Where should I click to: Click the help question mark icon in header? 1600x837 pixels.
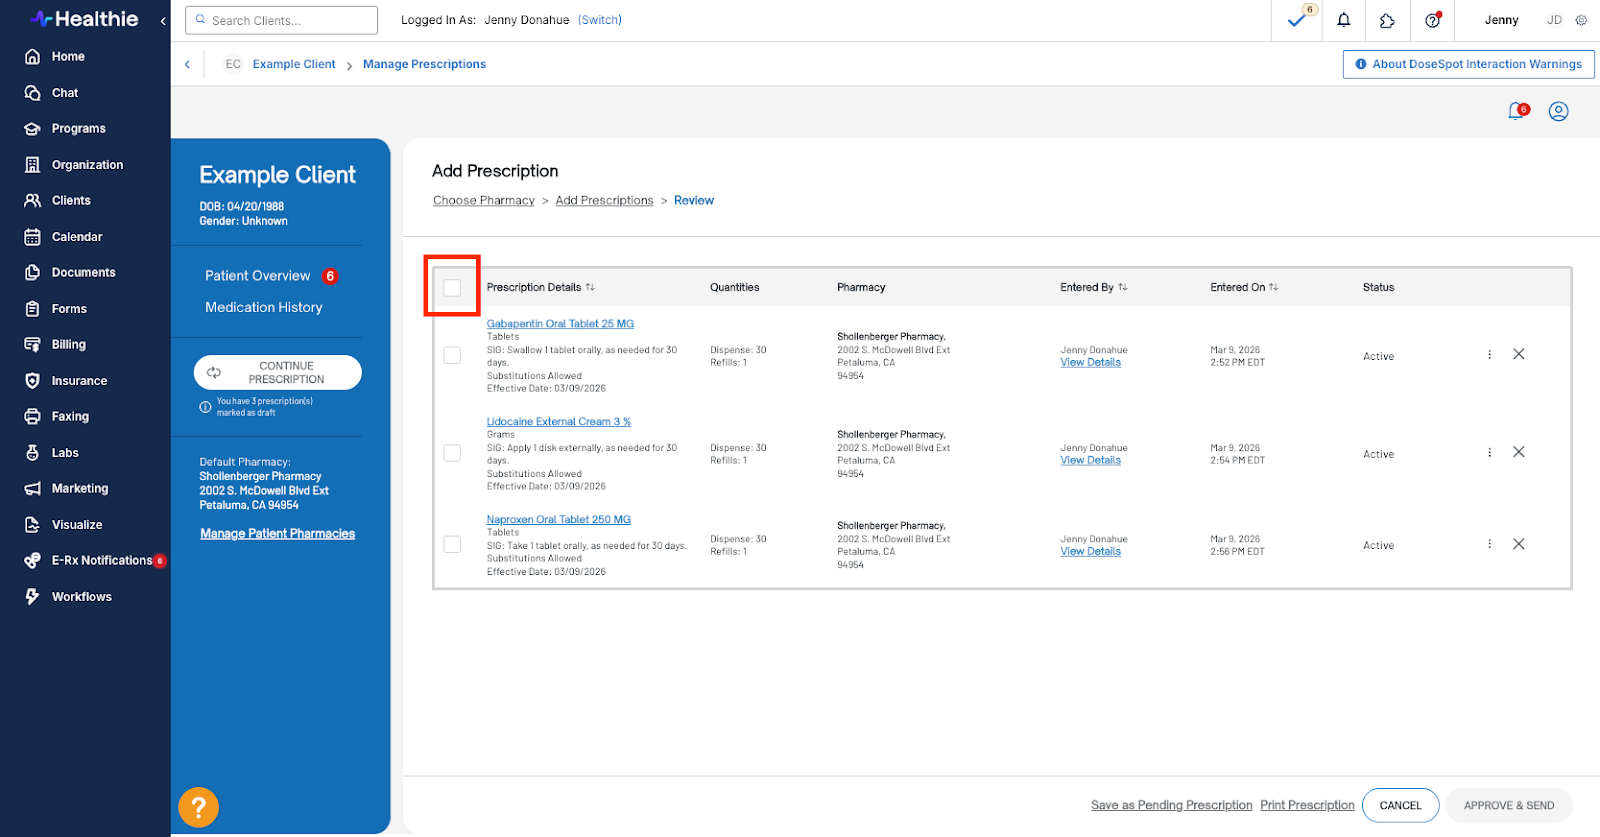(1433, 20)
